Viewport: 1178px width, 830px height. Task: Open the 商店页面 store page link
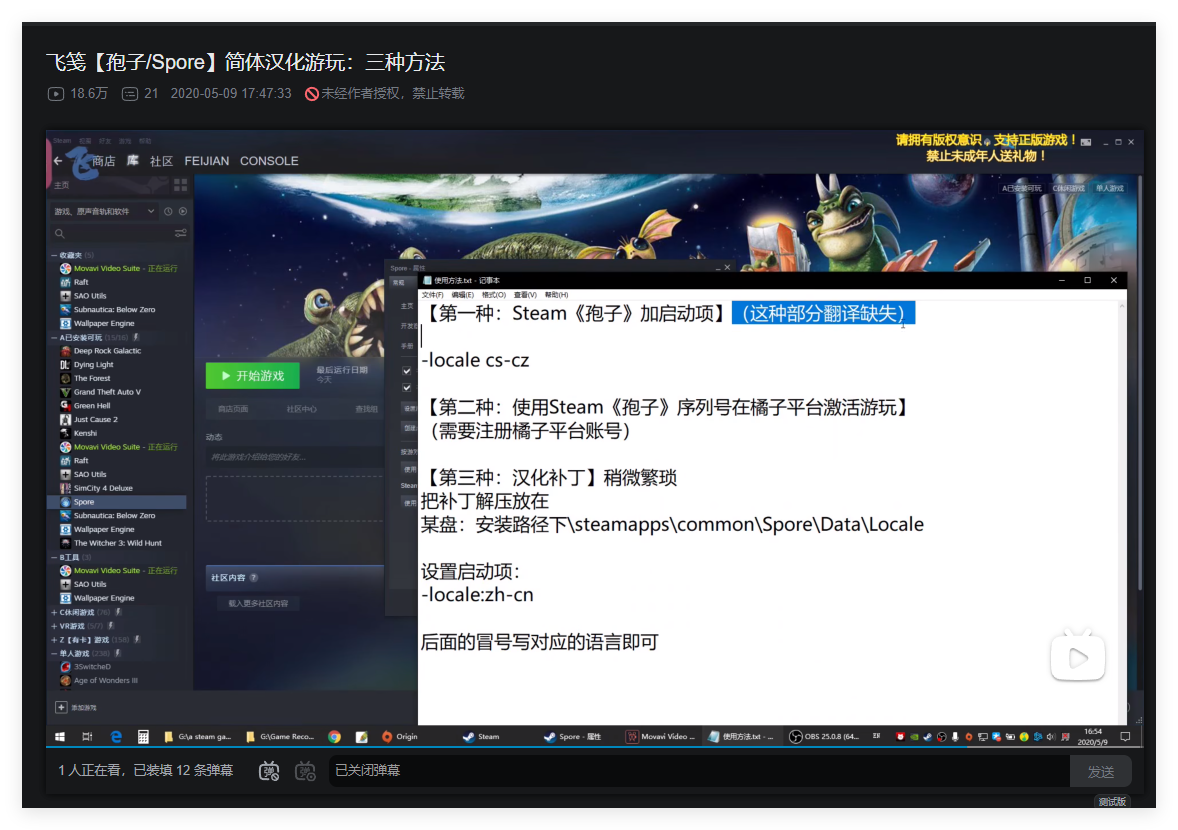tap(233, 409)
